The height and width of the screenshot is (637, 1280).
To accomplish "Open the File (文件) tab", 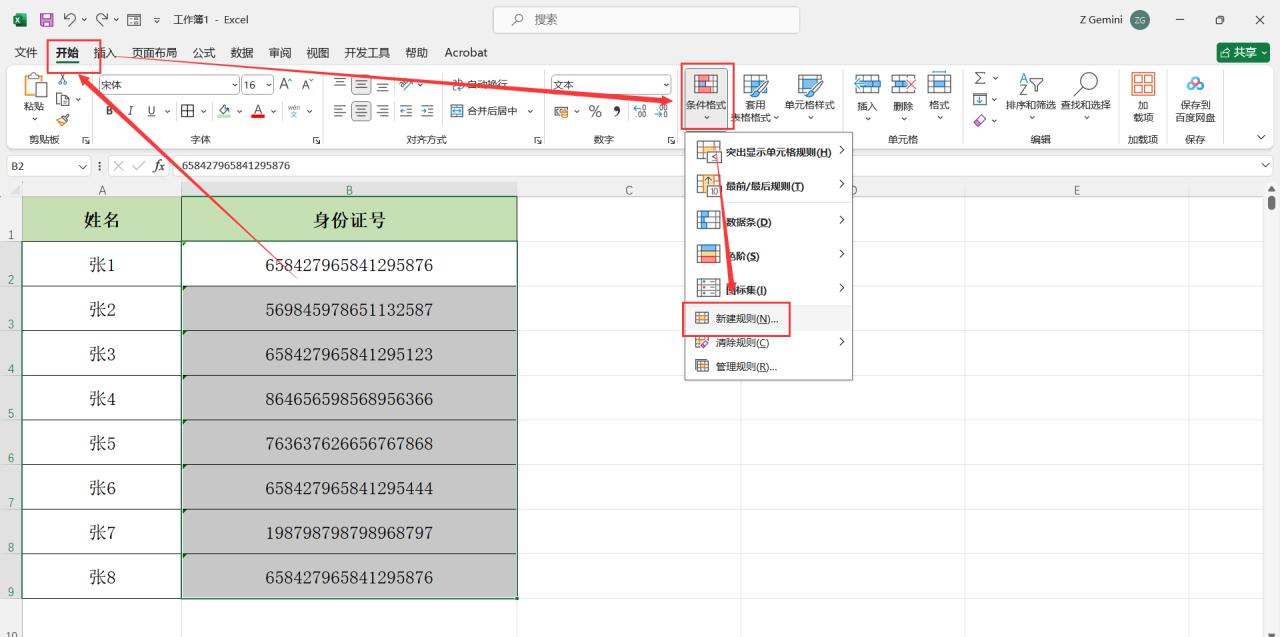I will coord(26,53).
